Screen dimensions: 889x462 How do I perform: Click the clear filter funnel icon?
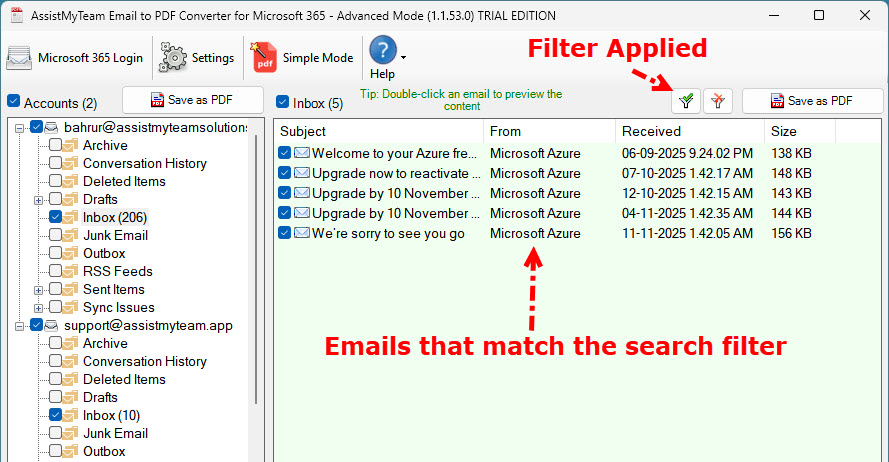point(718,101)
